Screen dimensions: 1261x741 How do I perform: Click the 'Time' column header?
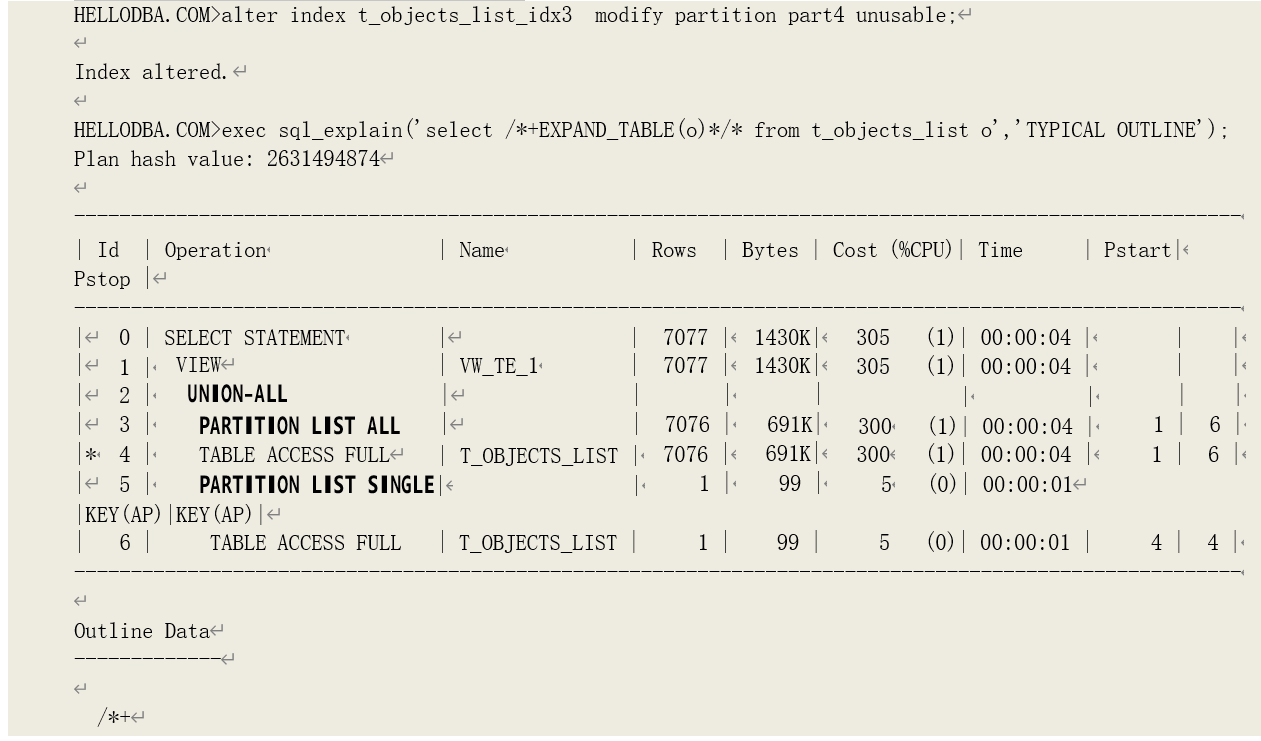(x=1000, y=251)
